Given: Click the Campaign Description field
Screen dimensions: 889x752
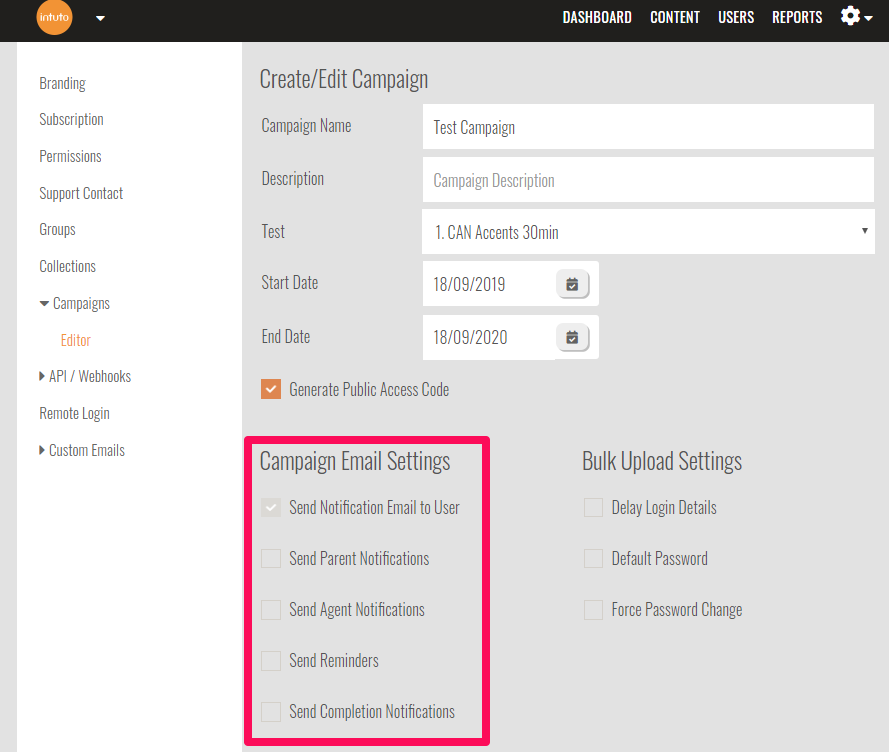Looking at the screenshot, I should (648, 181).
